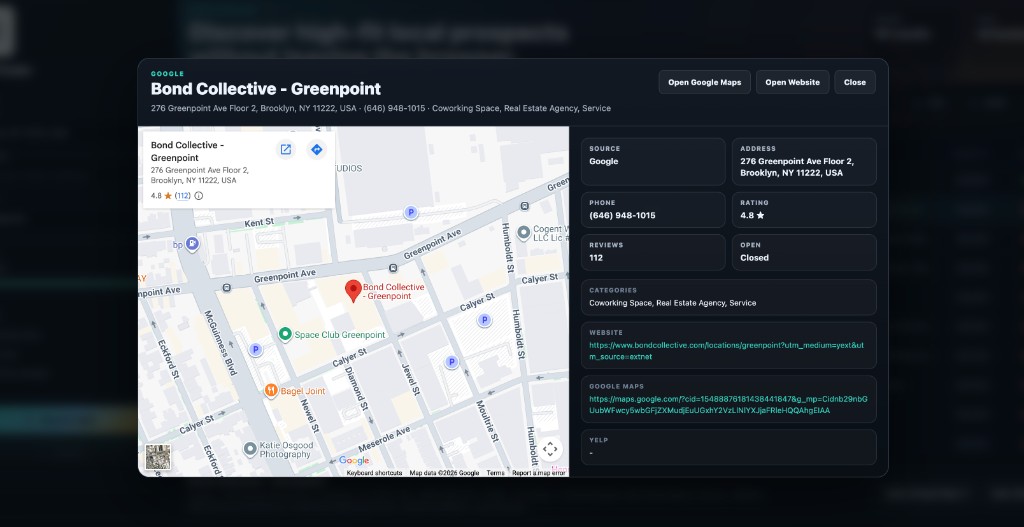Open the 112 reviews link in map card
The height and width of the screenshot is (527, 1024).
pyautogui.click(x=183, y=195)
